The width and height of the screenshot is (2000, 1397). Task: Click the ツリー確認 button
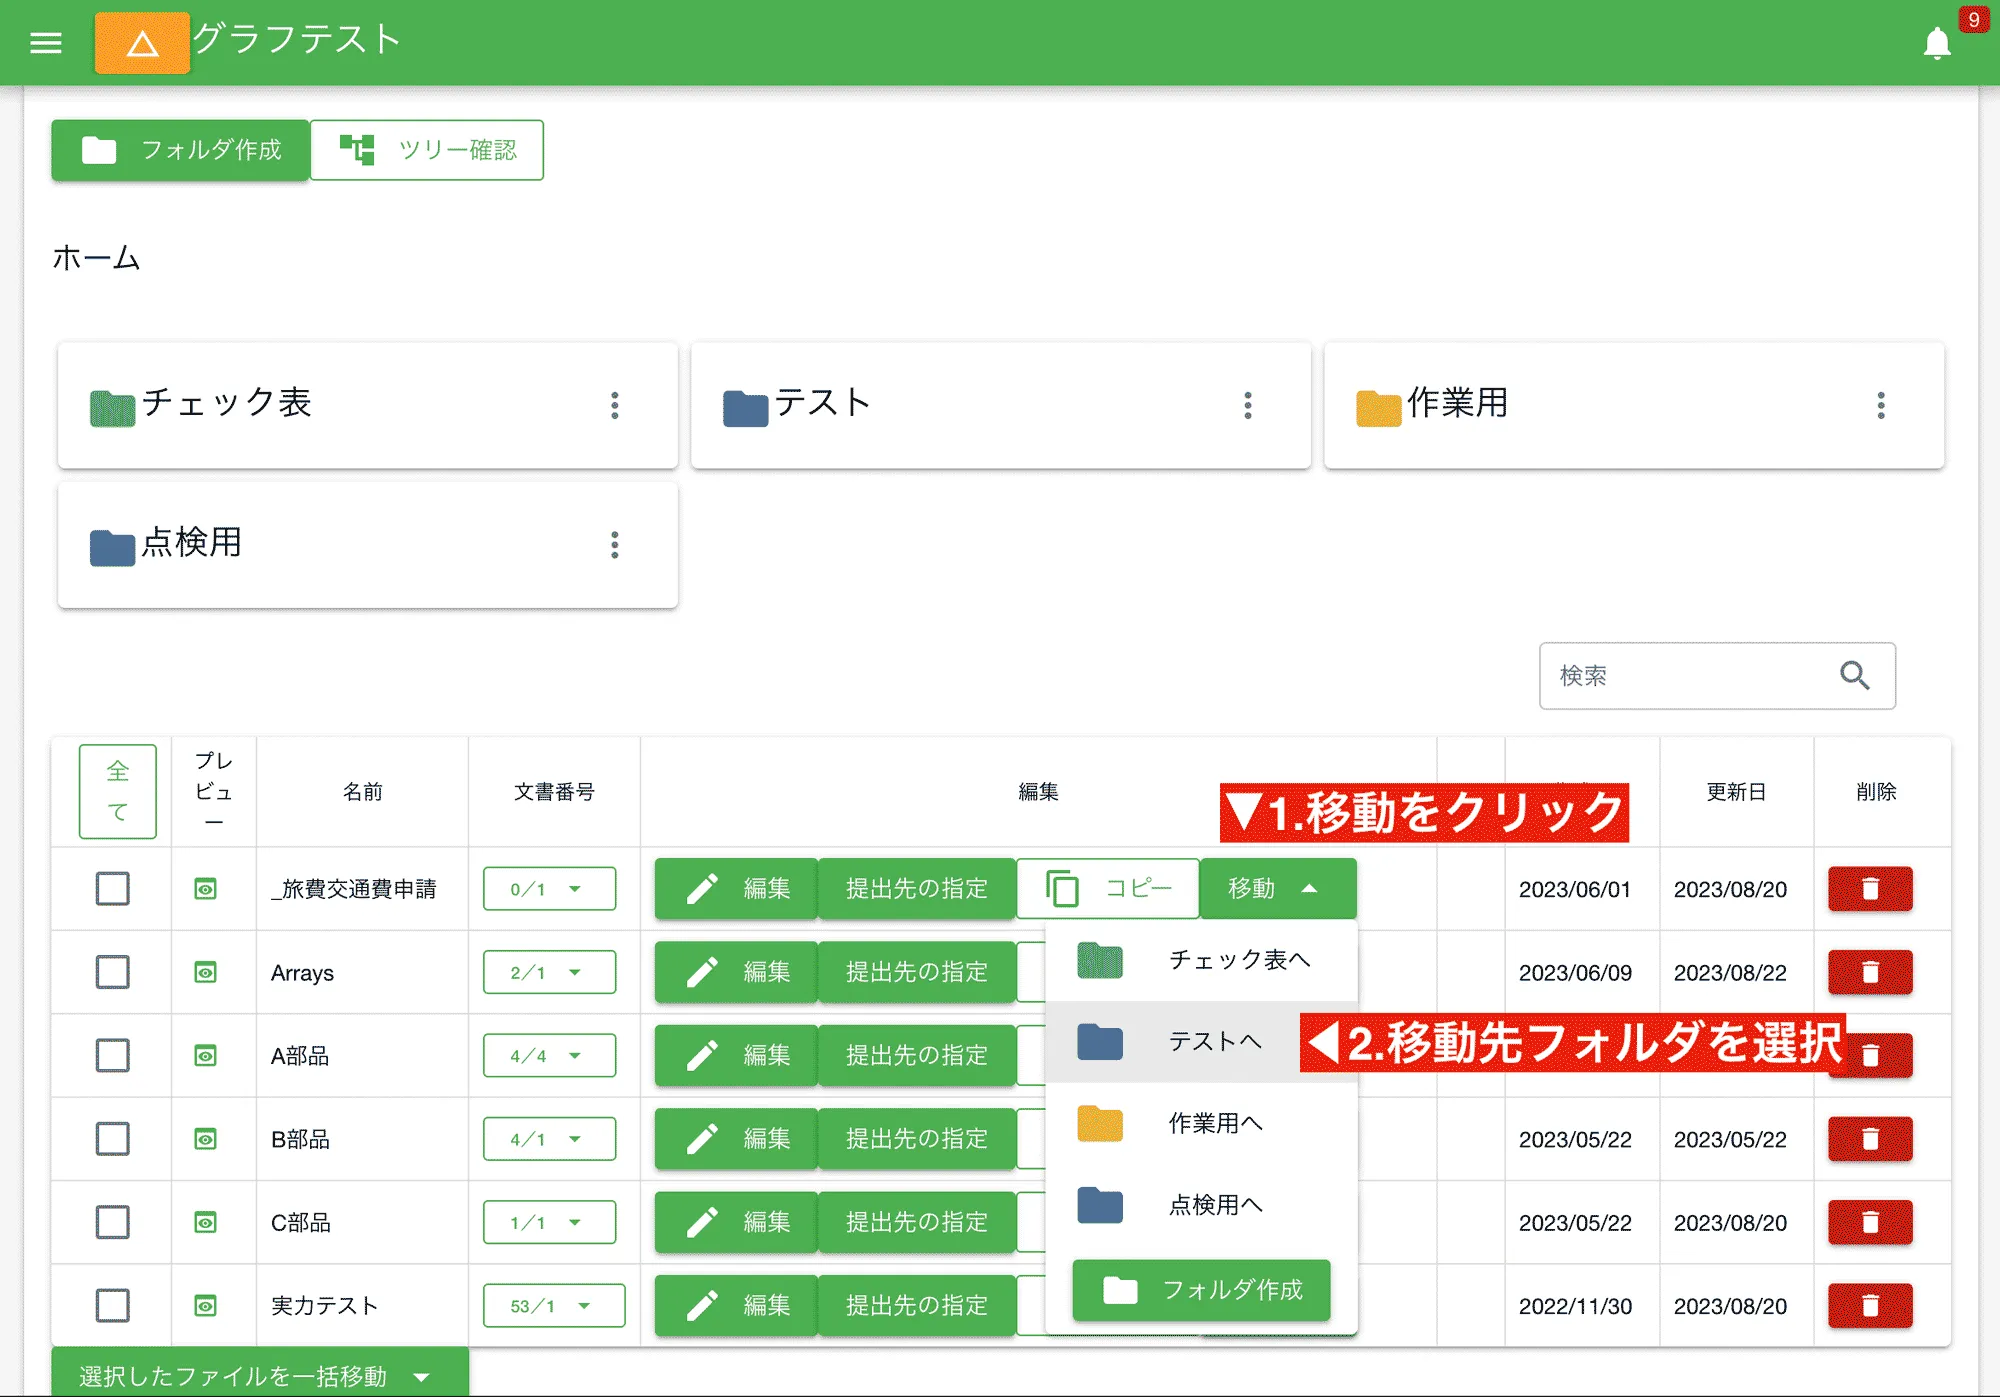coord(427,149)
